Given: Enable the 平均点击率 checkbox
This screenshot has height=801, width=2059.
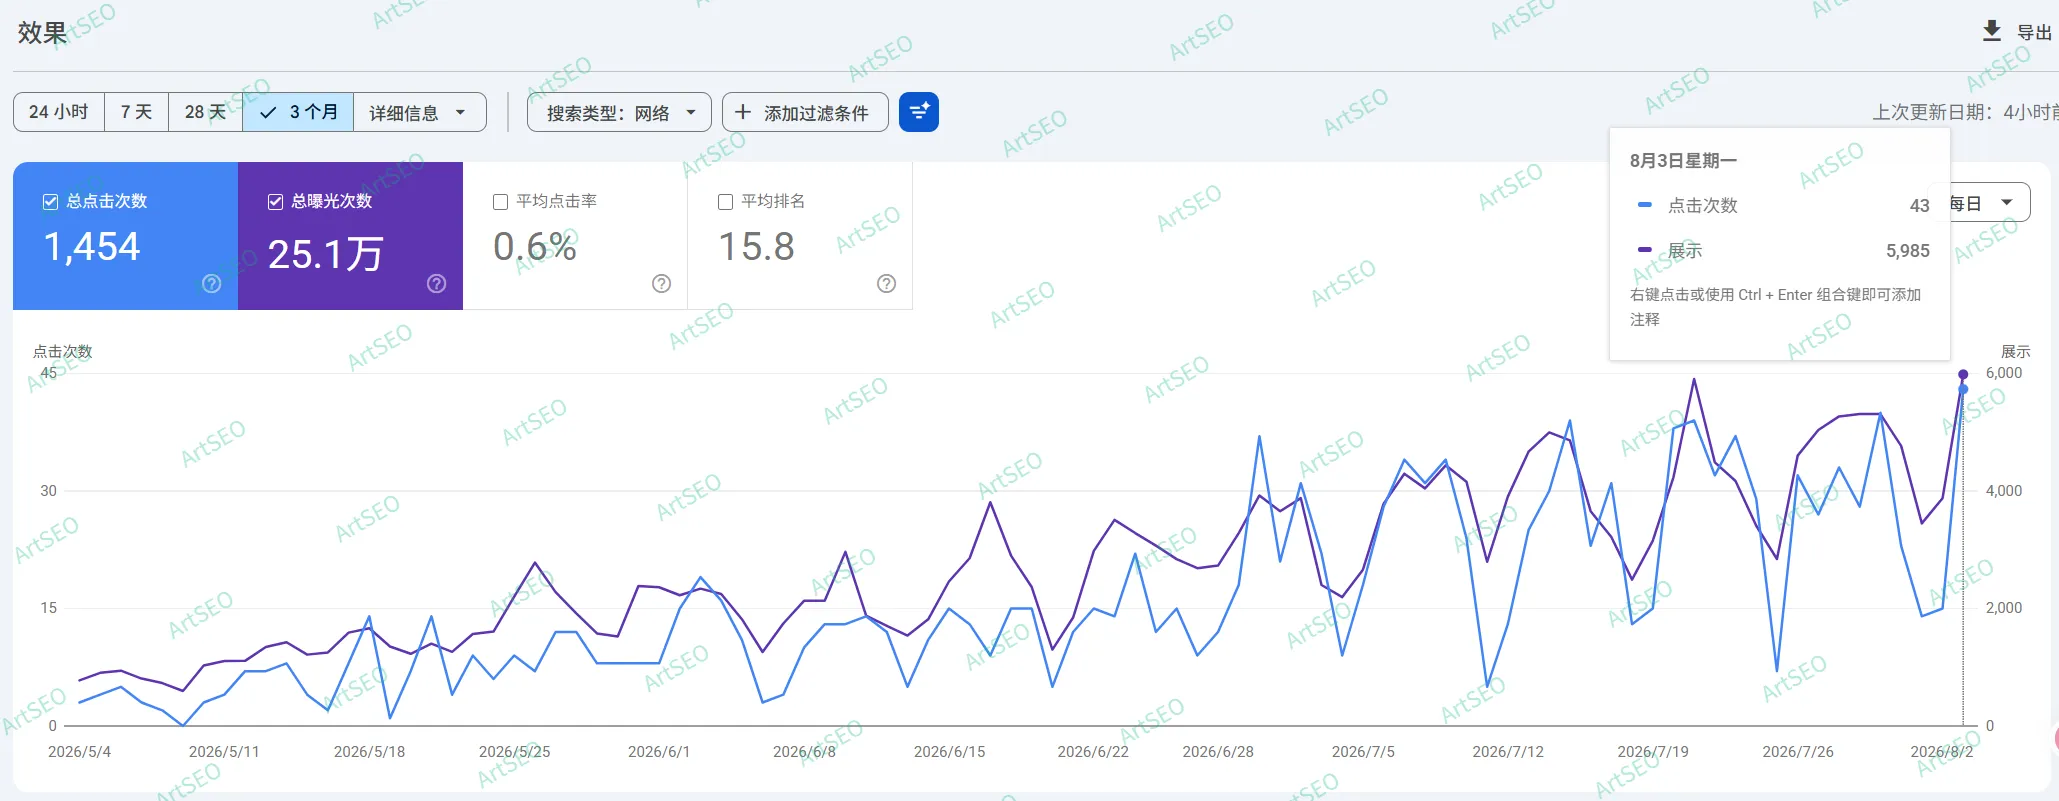Looking at the screenshot, I should [x=500, y=202].
